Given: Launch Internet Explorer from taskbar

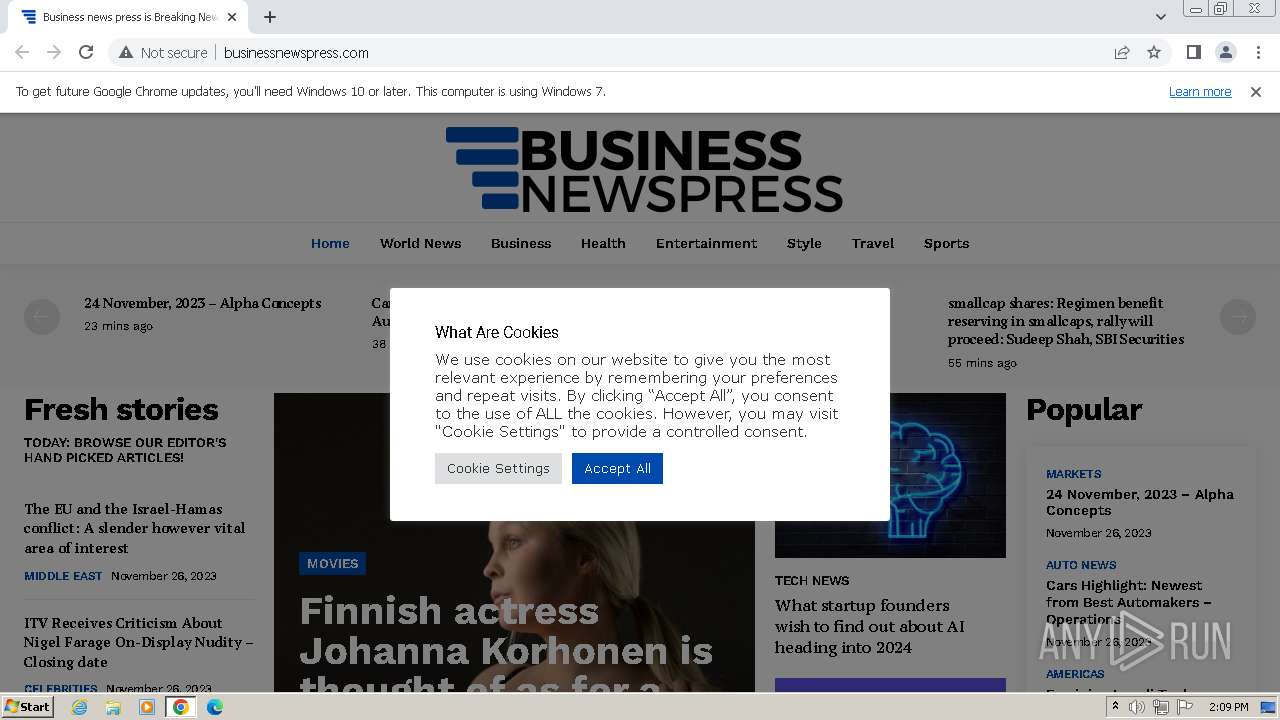Looking at the screenshot, I should pyautogui.click(x=79, y=707).
